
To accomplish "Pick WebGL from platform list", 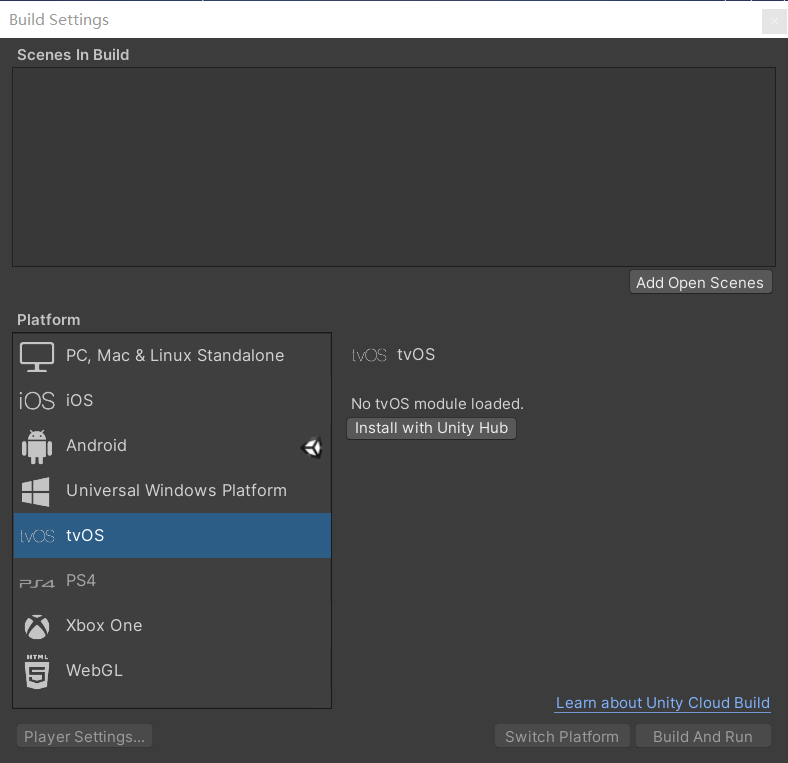I will [x=172, y=671].
